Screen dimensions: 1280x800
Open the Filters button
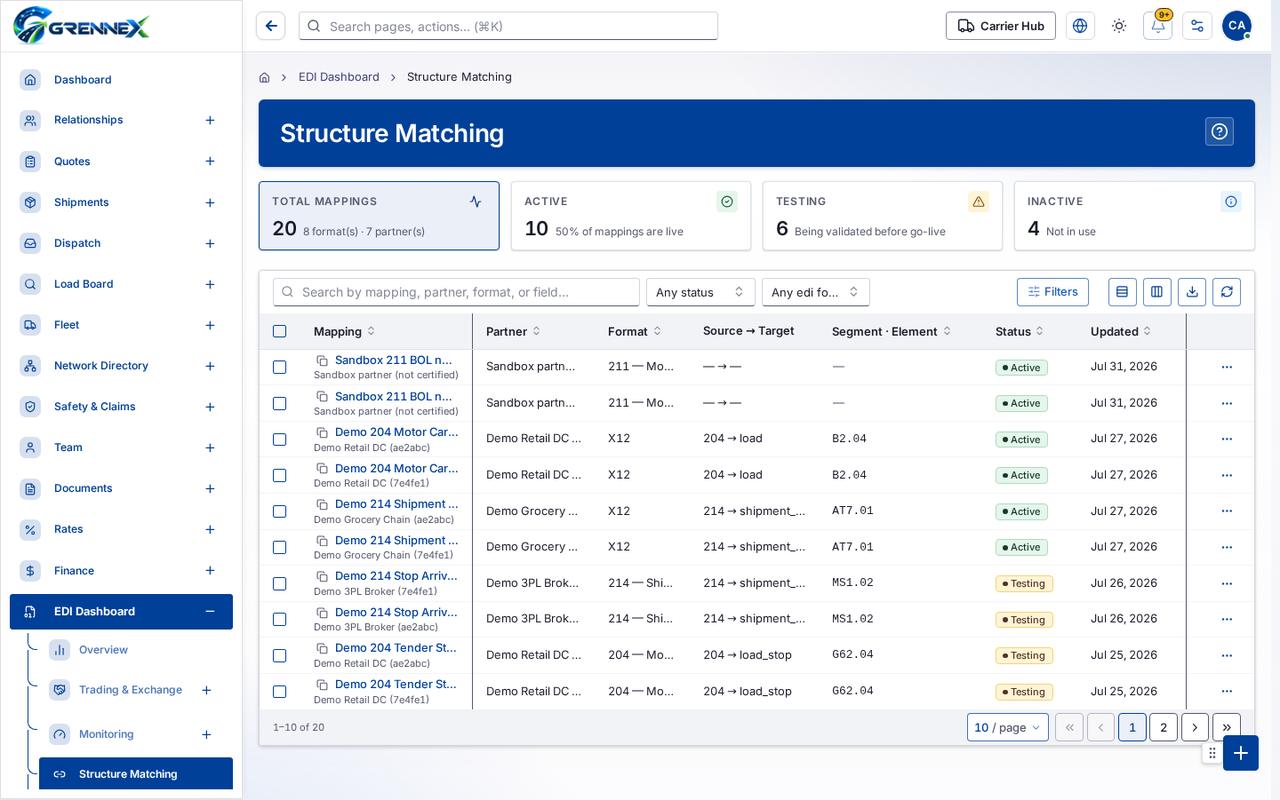click(1052, 292)
